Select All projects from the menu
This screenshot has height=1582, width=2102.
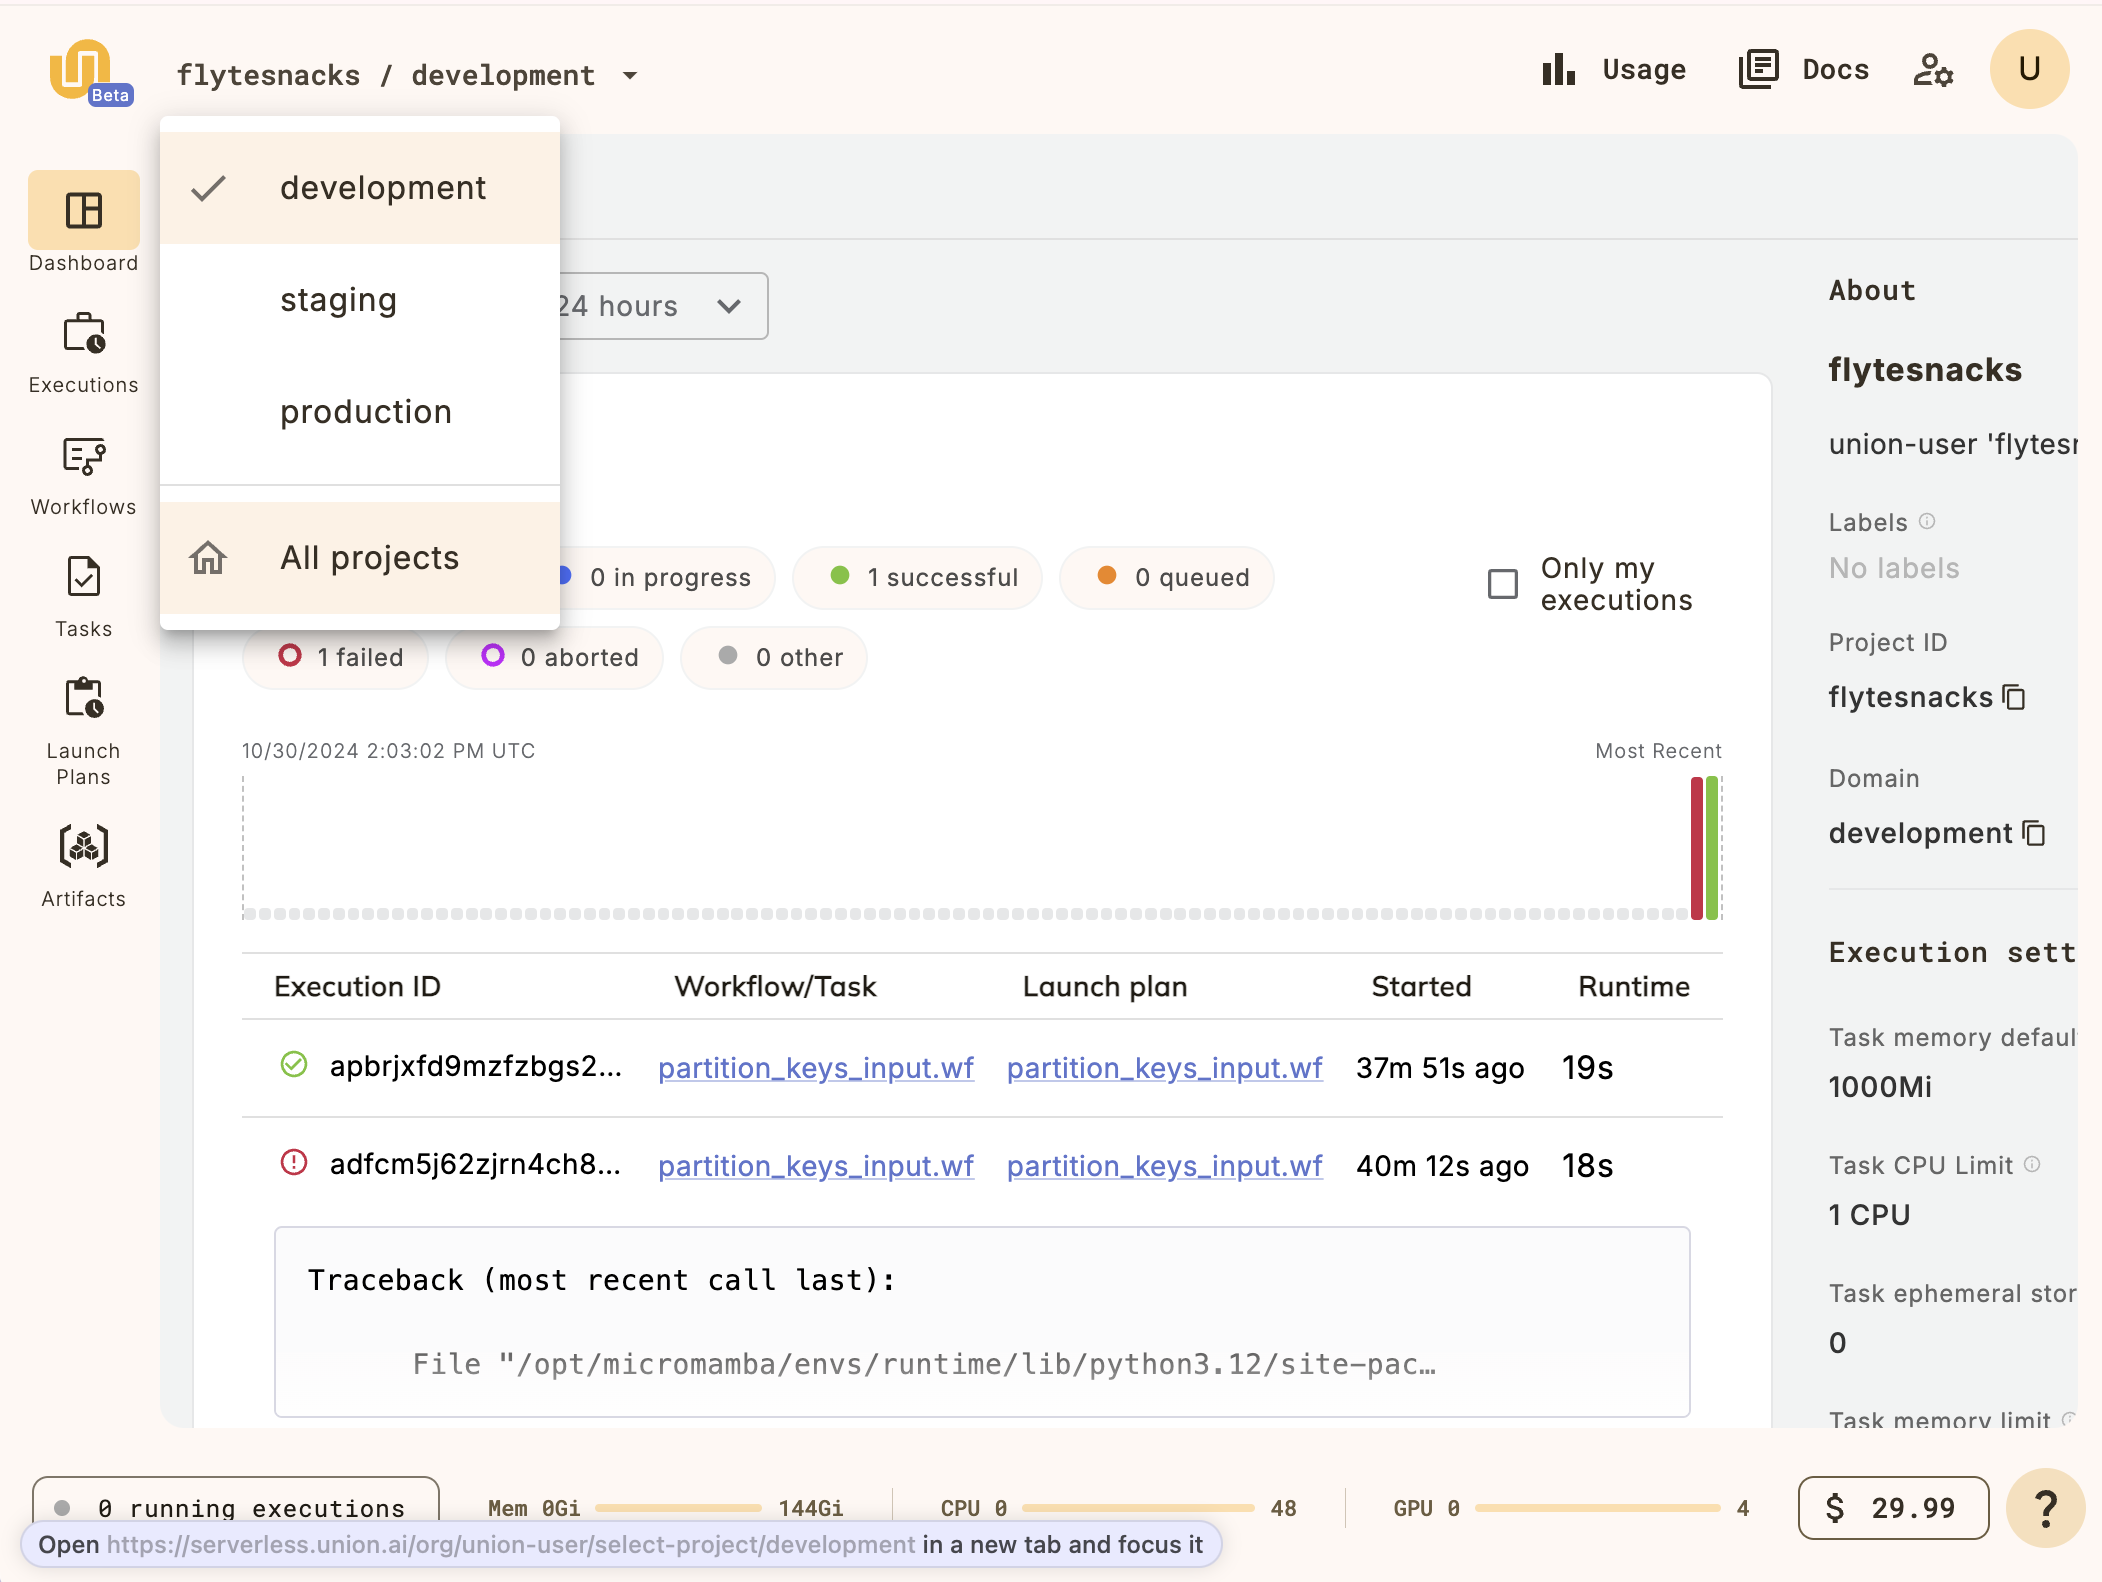369,557
